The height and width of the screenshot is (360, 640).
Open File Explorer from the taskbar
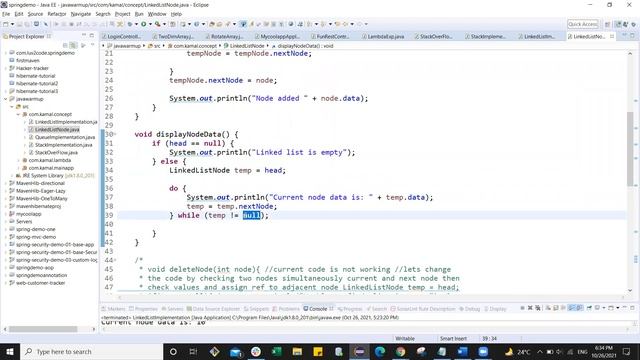pos(297,351)
